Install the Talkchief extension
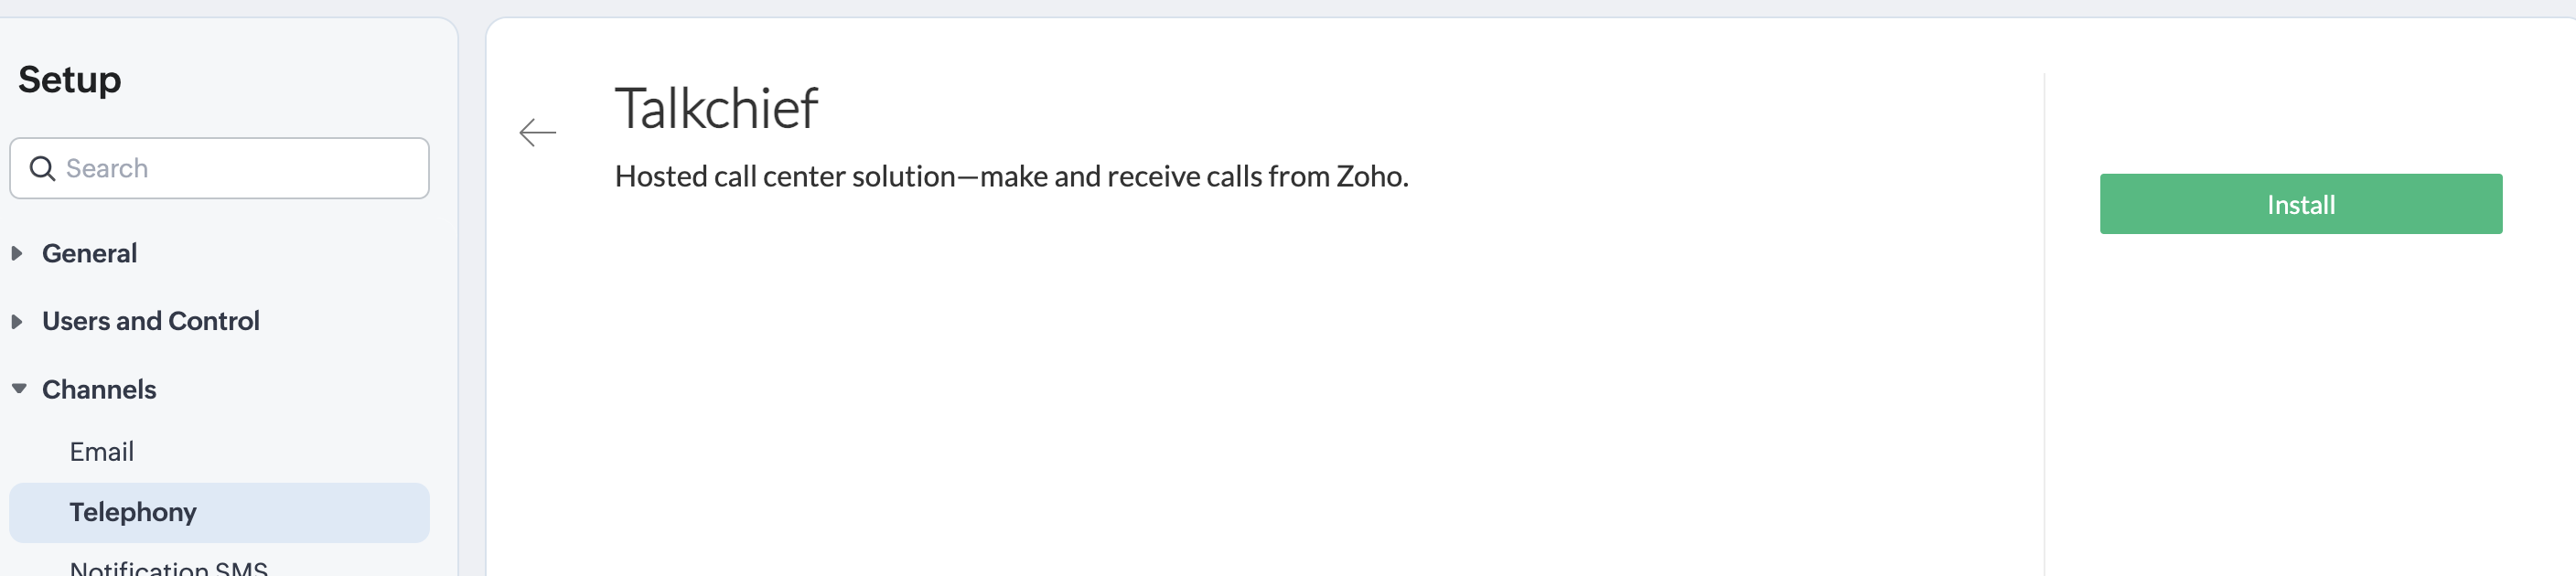 tap(2300, 204)
